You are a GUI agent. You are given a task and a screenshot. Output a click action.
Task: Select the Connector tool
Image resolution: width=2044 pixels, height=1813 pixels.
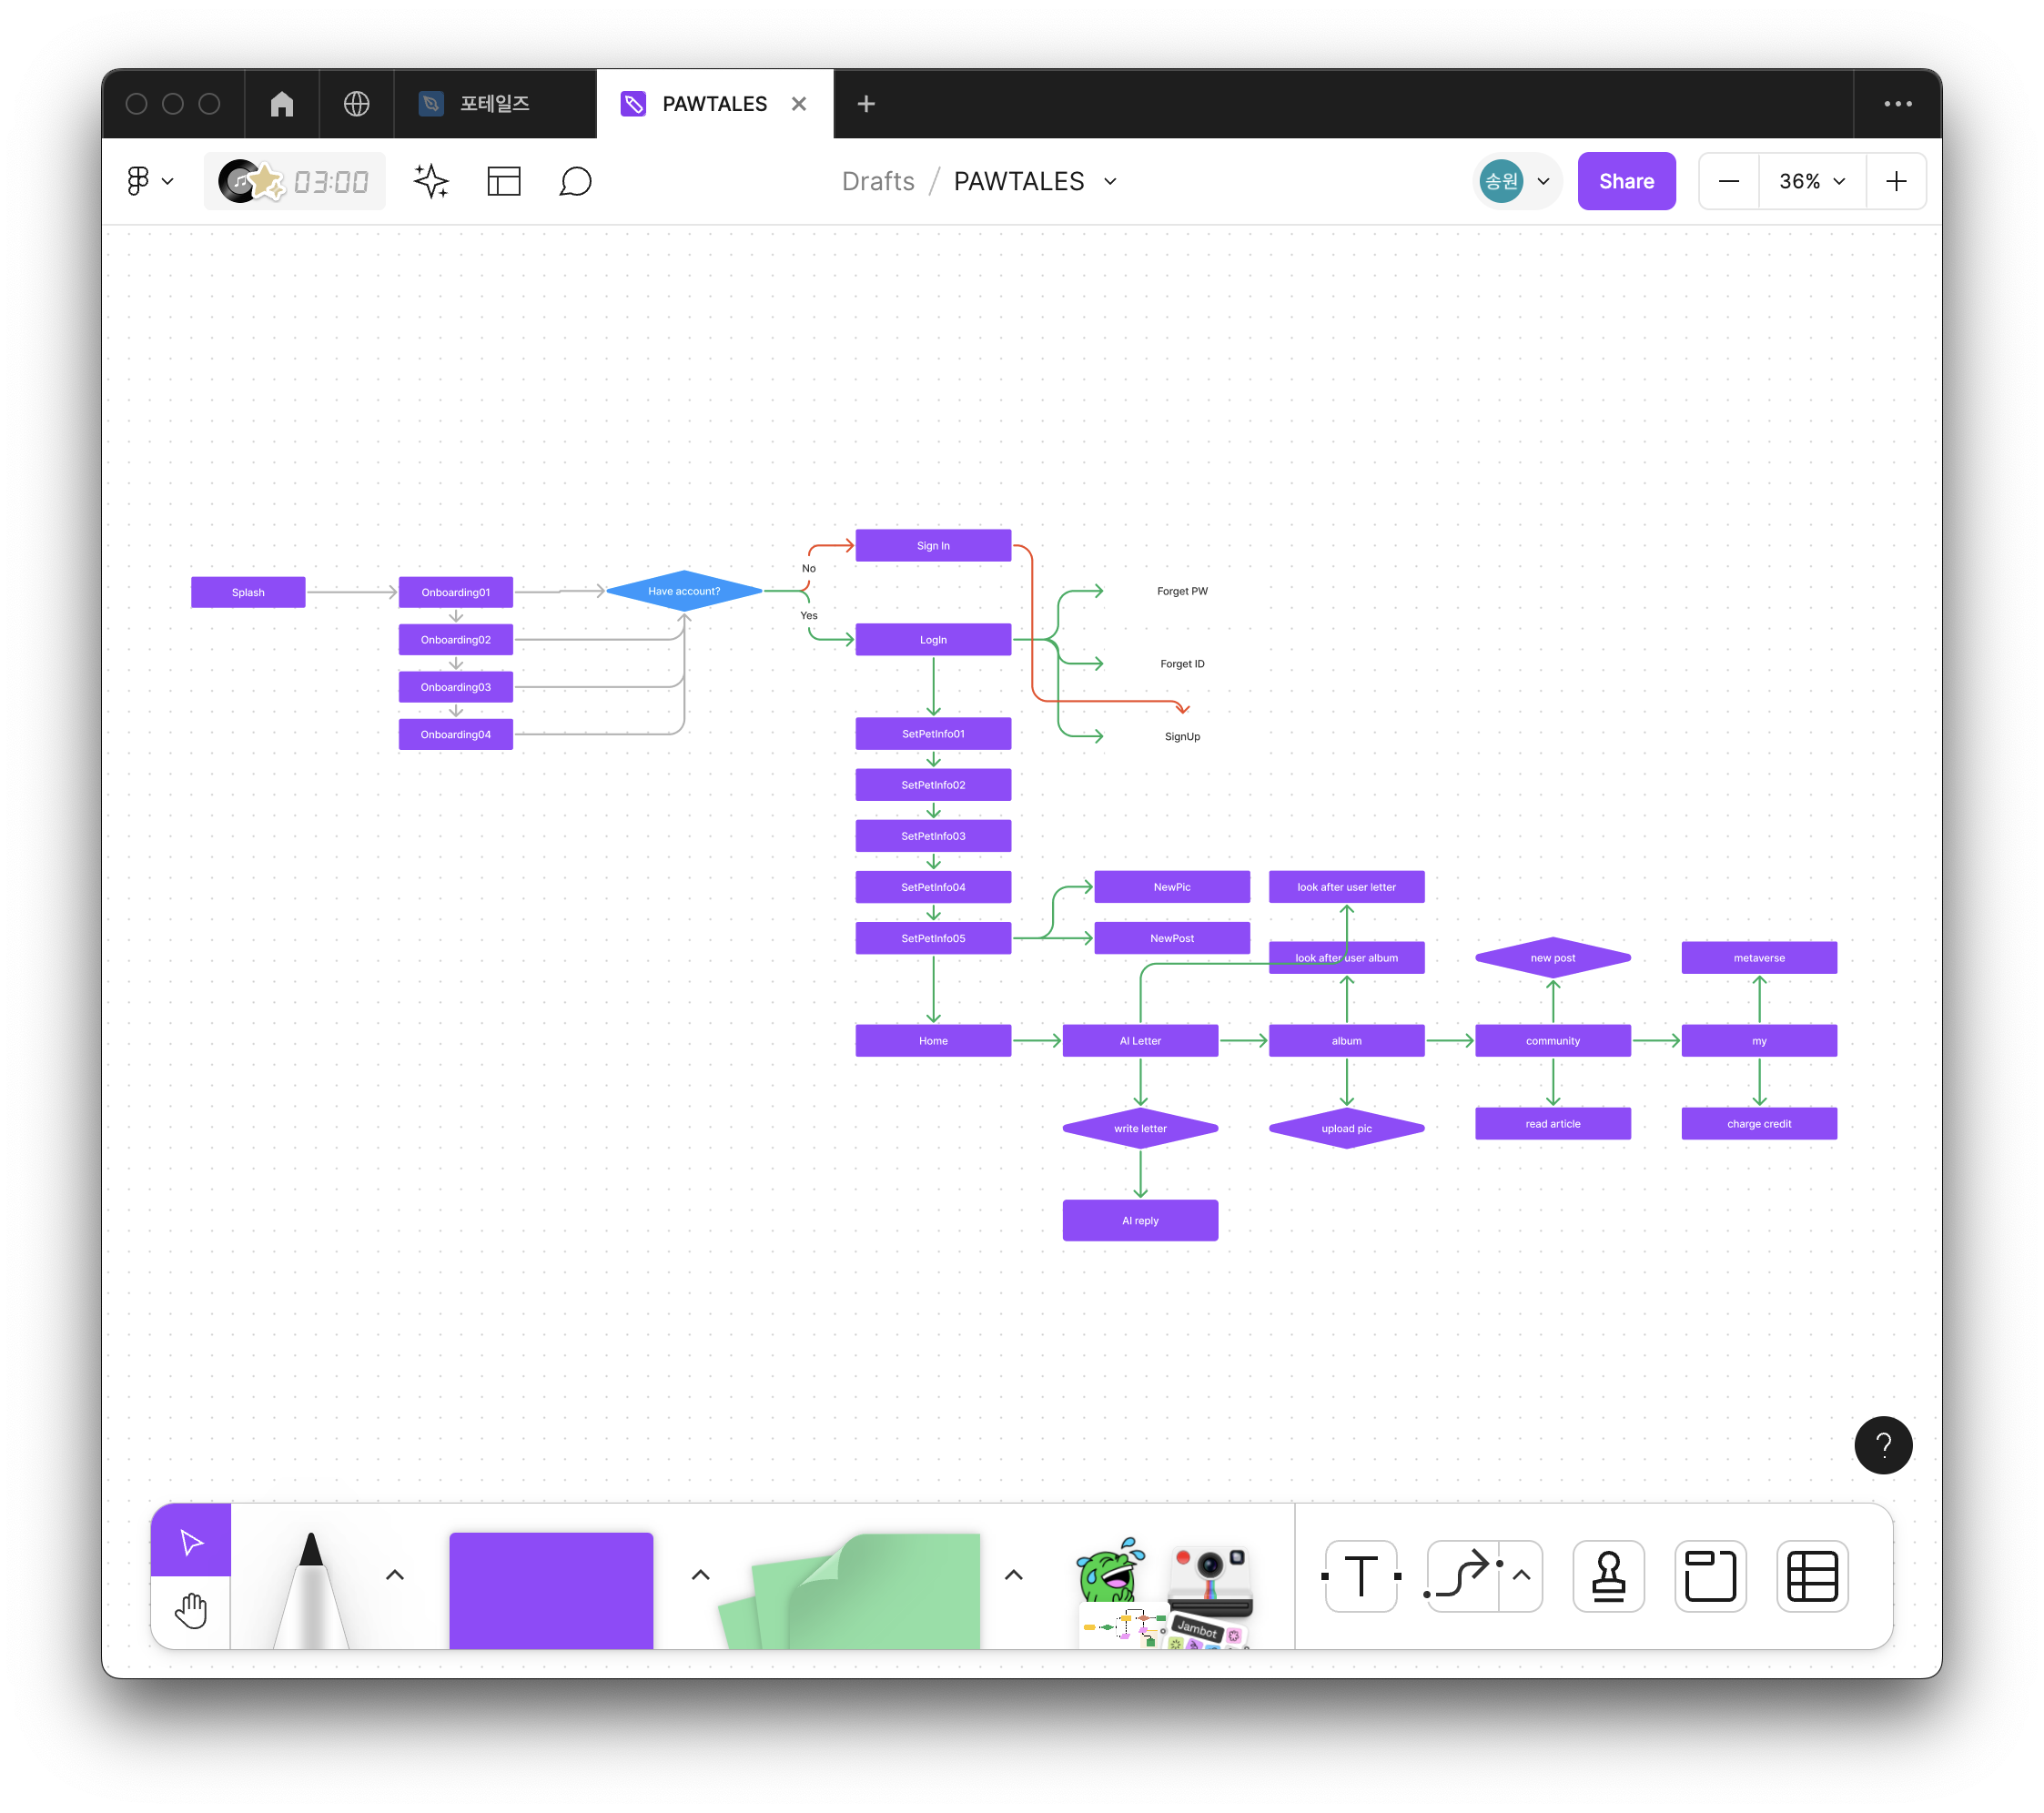point(1462,1576)
